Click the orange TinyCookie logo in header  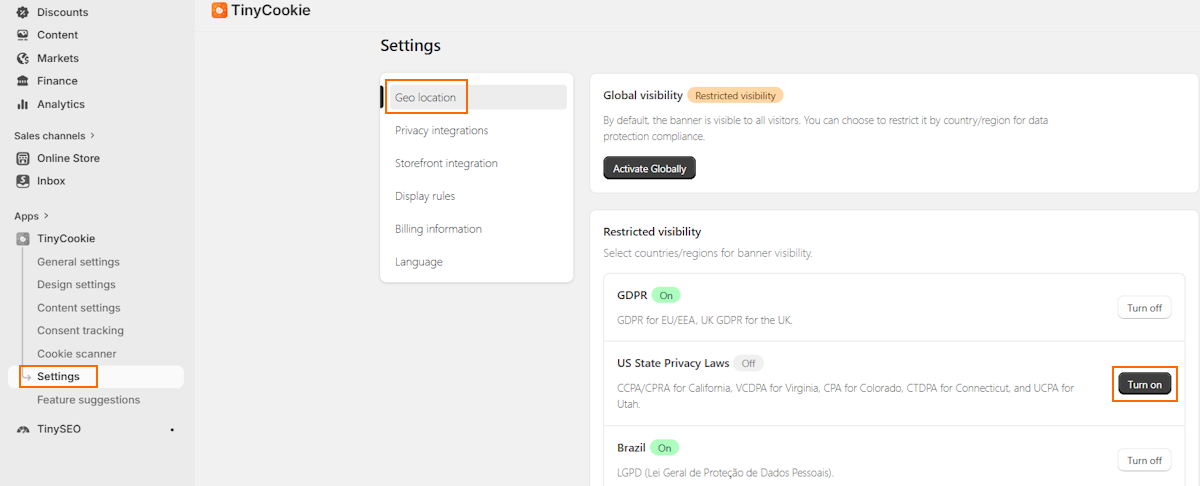[220, 10]
